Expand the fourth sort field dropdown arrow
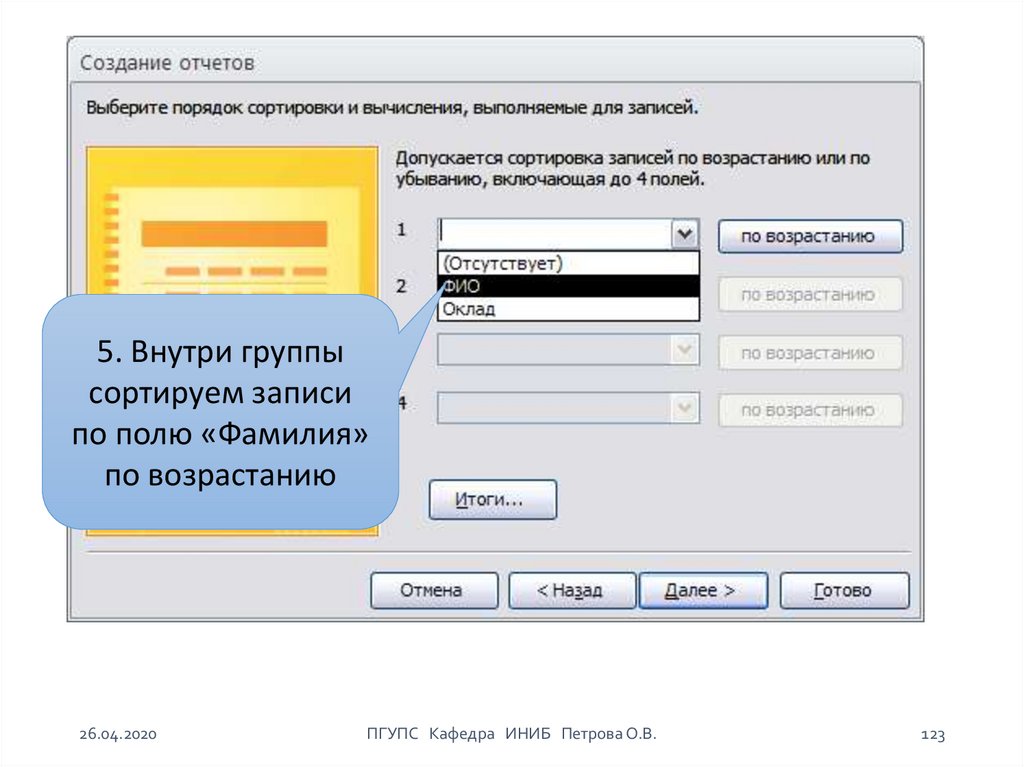 click(684, 408)
